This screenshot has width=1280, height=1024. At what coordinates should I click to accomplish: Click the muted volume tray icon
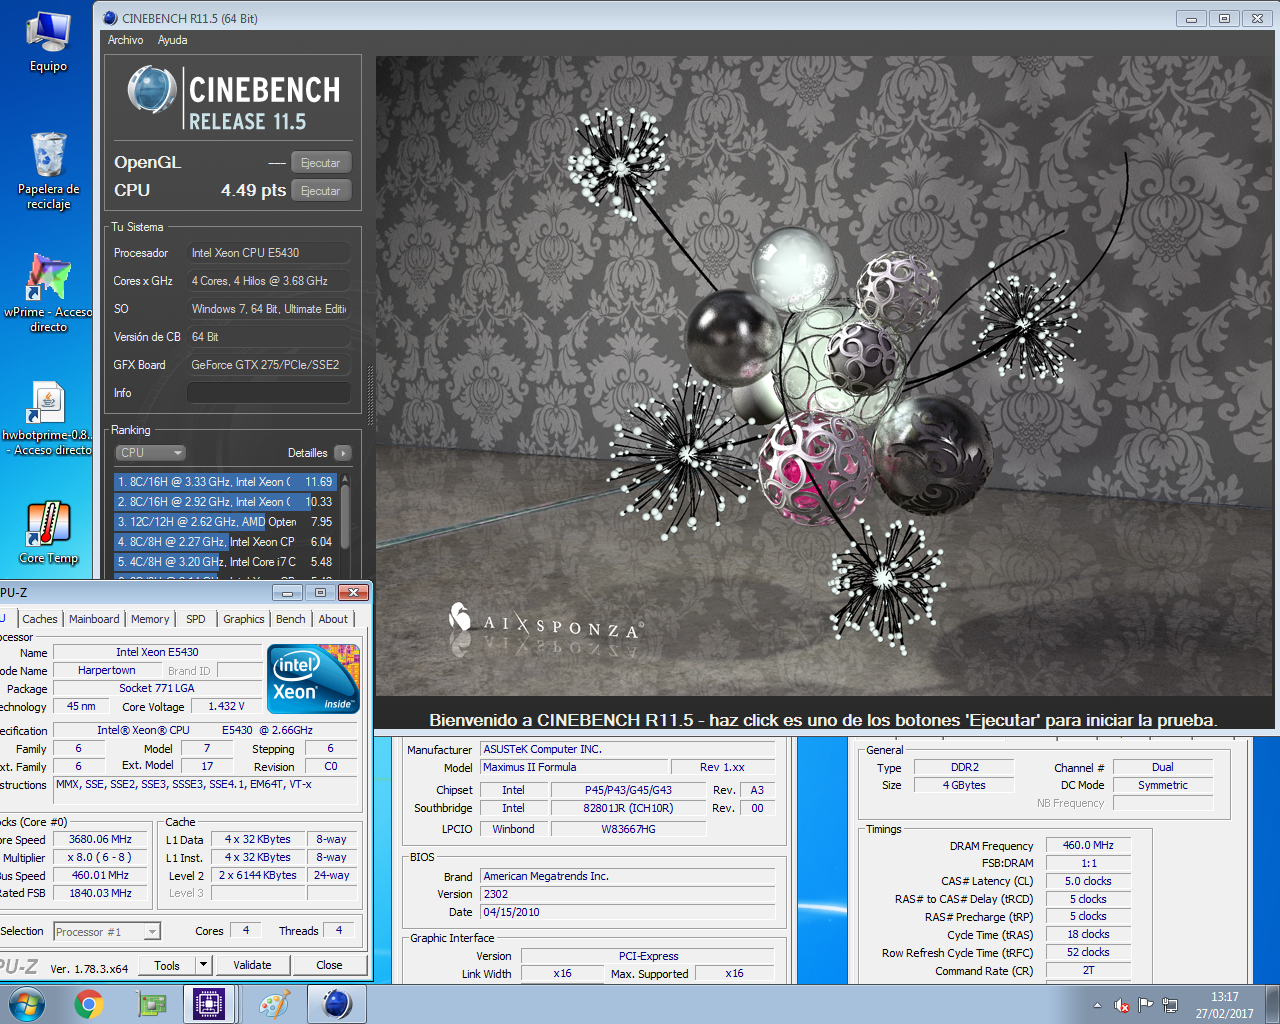point(1122,1005)
